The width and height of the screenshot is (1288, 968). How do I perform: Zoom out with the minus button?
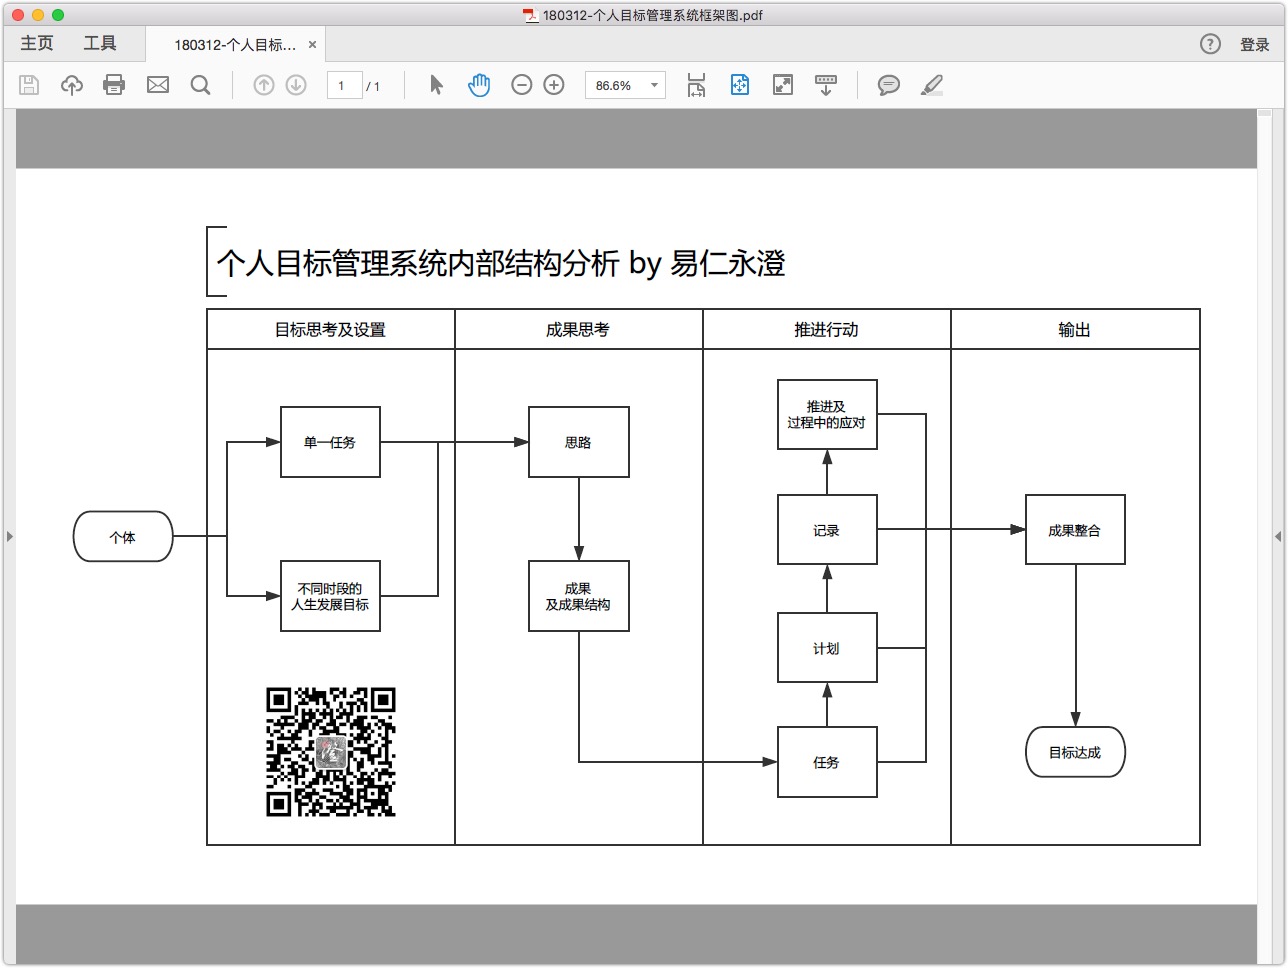[521, 85]
